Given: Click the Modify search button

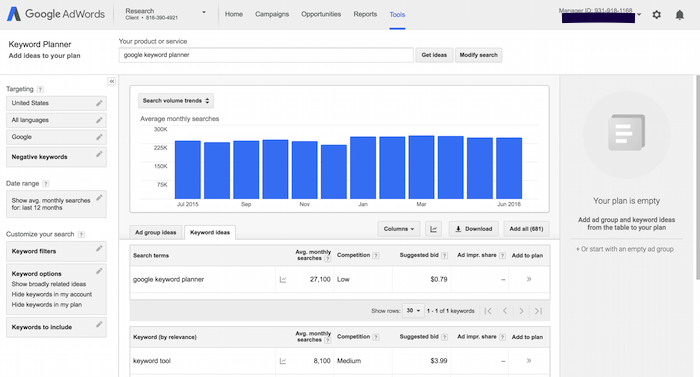Looking at the screenshot, I should 479,55.
